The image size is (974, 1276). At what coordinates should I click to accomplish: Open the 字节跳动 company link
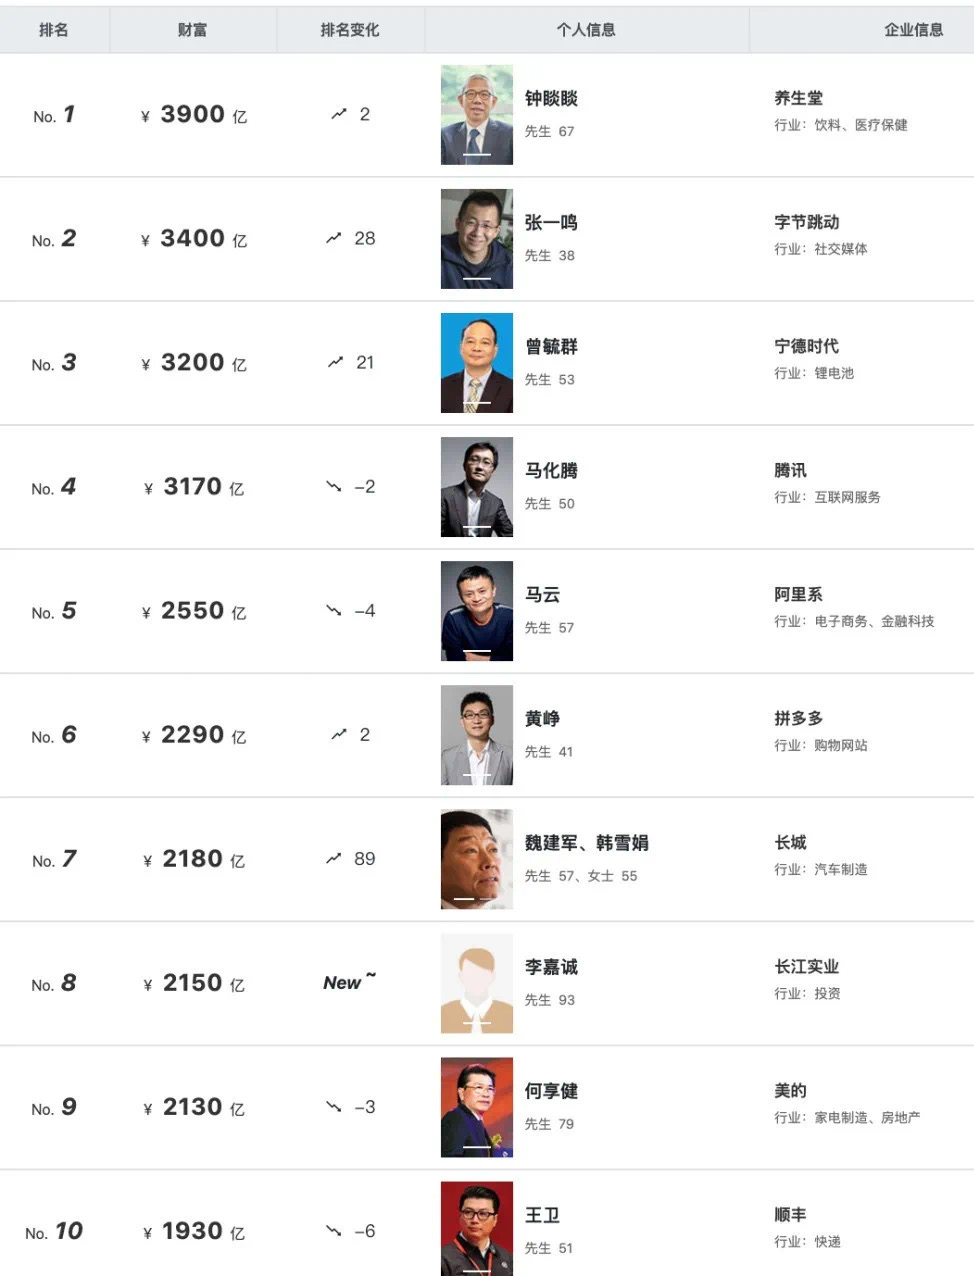click(807, 222)
